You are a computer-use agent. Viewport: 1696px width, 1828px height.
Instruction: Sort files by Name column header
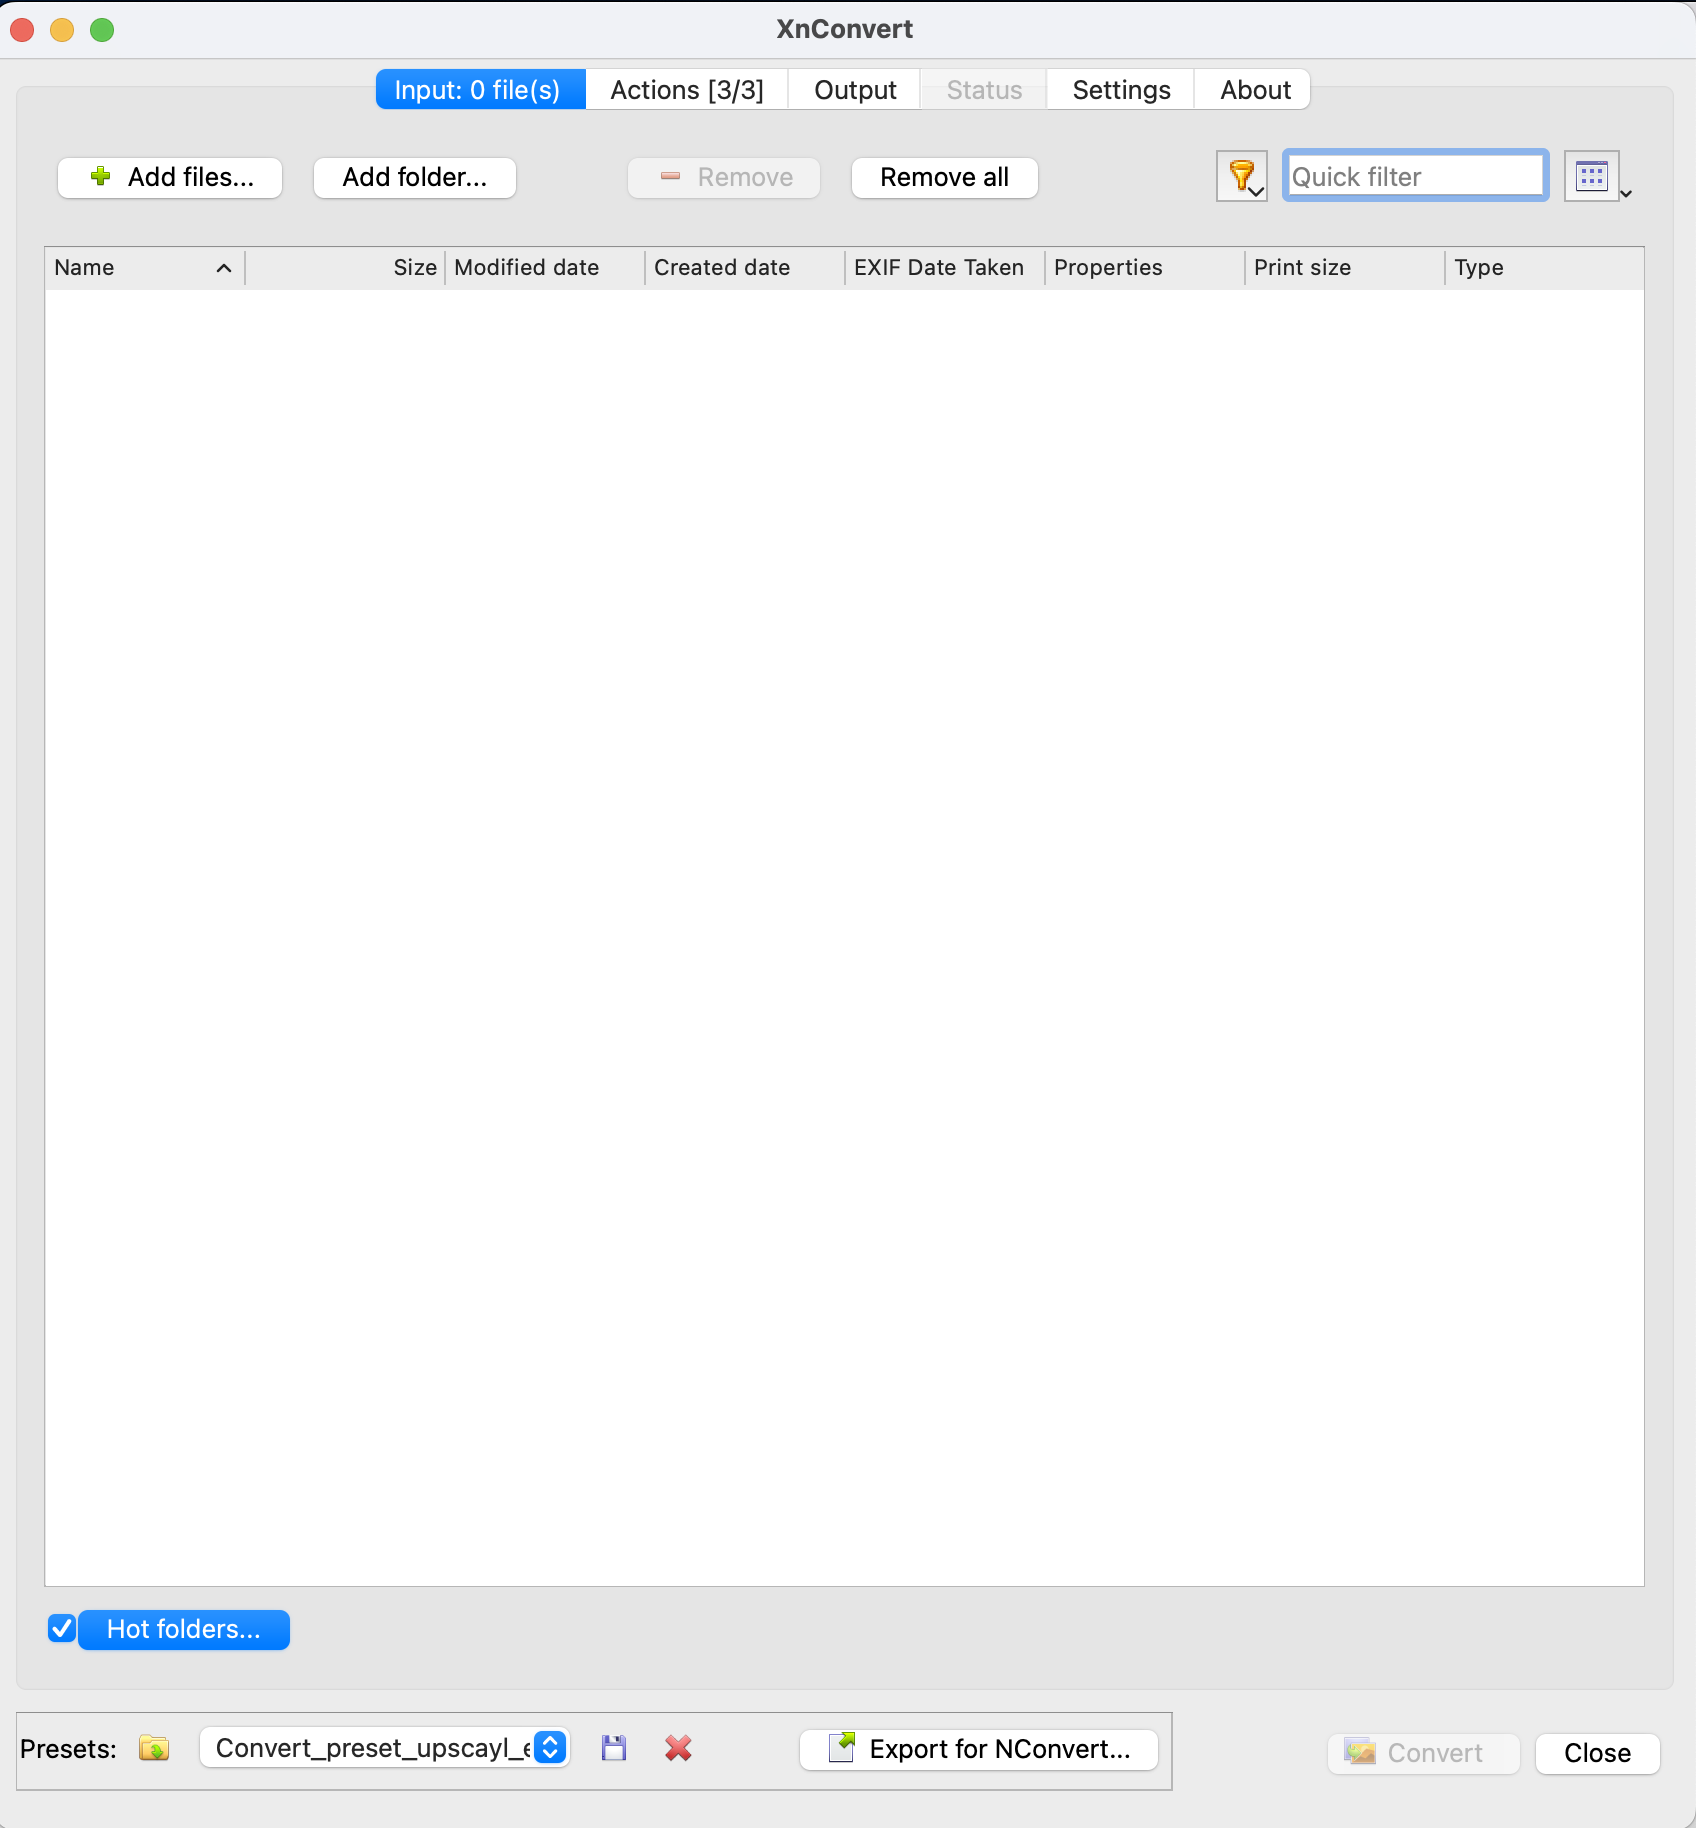tap(84, 267)
